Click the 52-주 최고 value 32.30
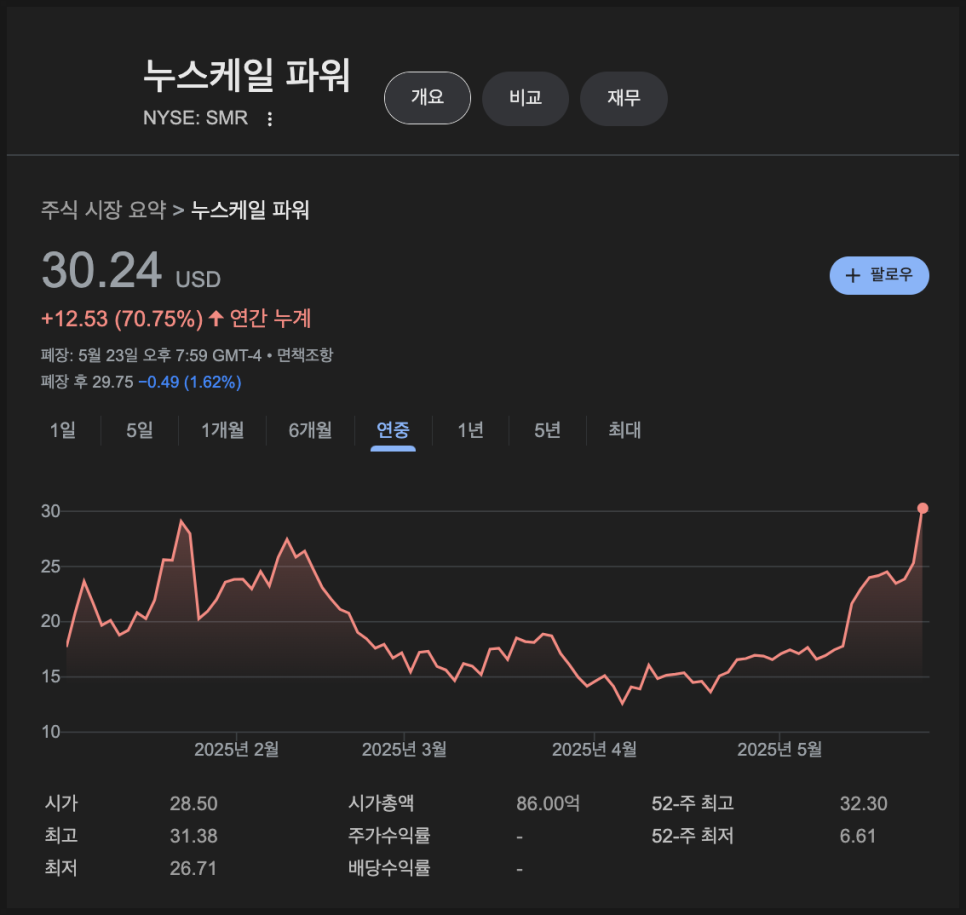This screenshot has height=915, width=966. (x=864, y=803)
